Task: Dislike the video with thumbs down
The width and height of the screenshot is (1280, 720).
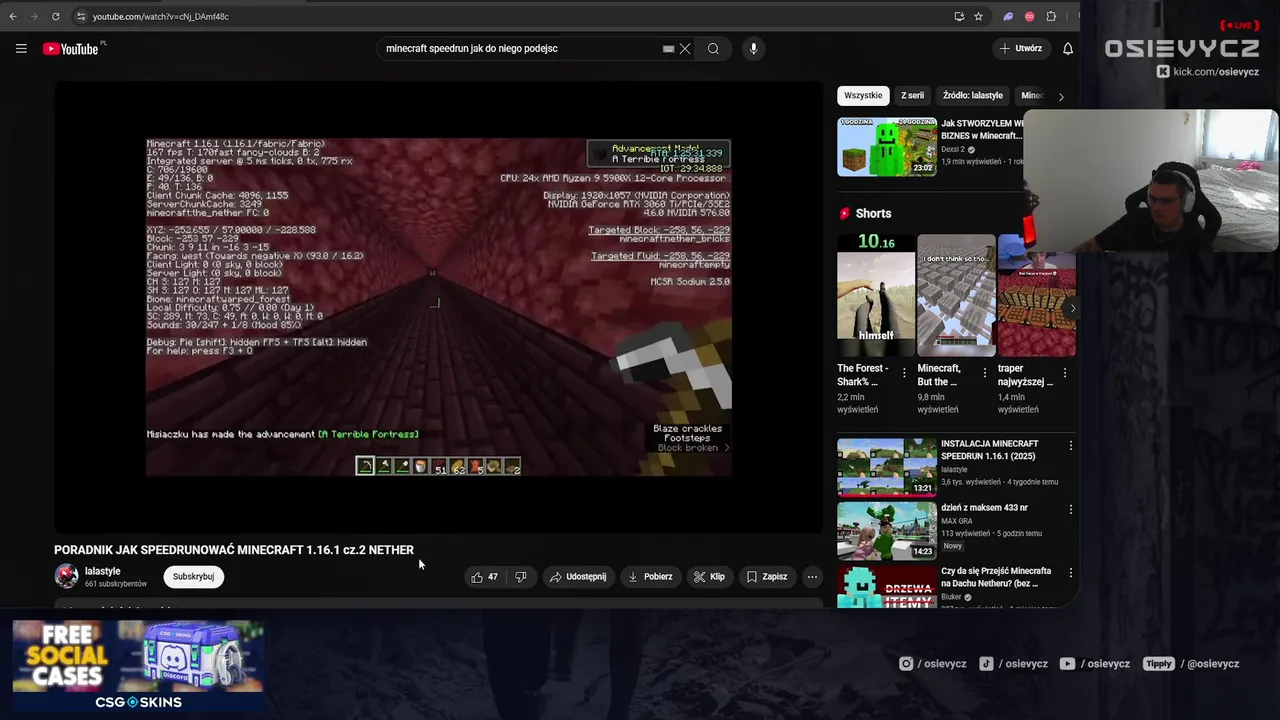Action: [x=520, y=576]
